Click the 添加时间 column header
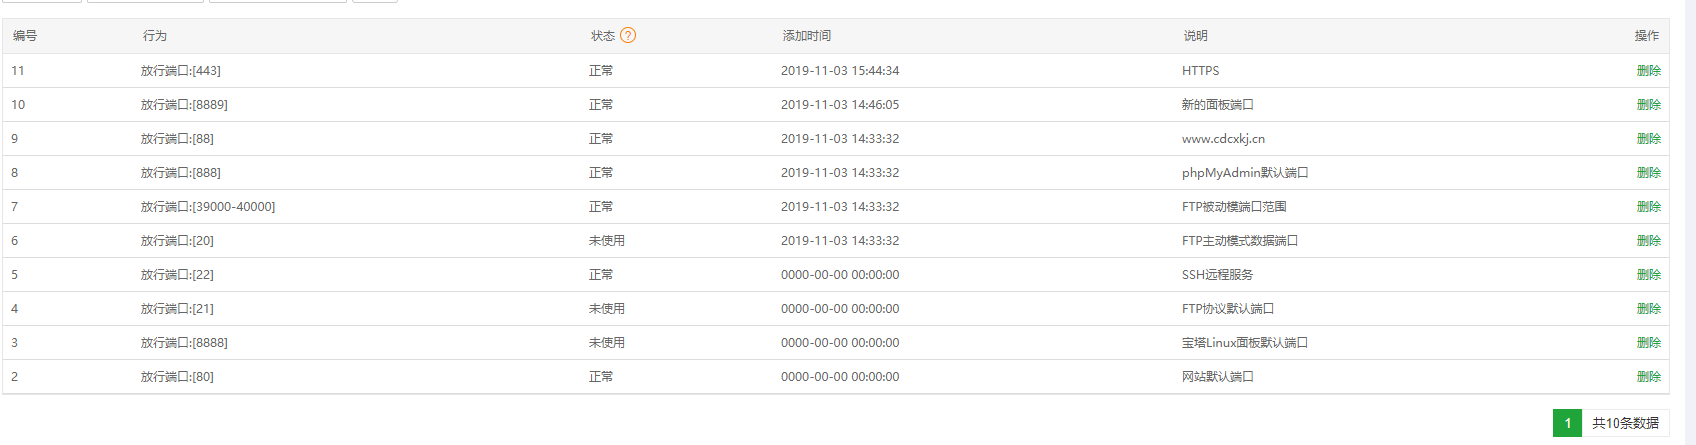This screenshot has width=1696, height=445. (x=807, y=36)
